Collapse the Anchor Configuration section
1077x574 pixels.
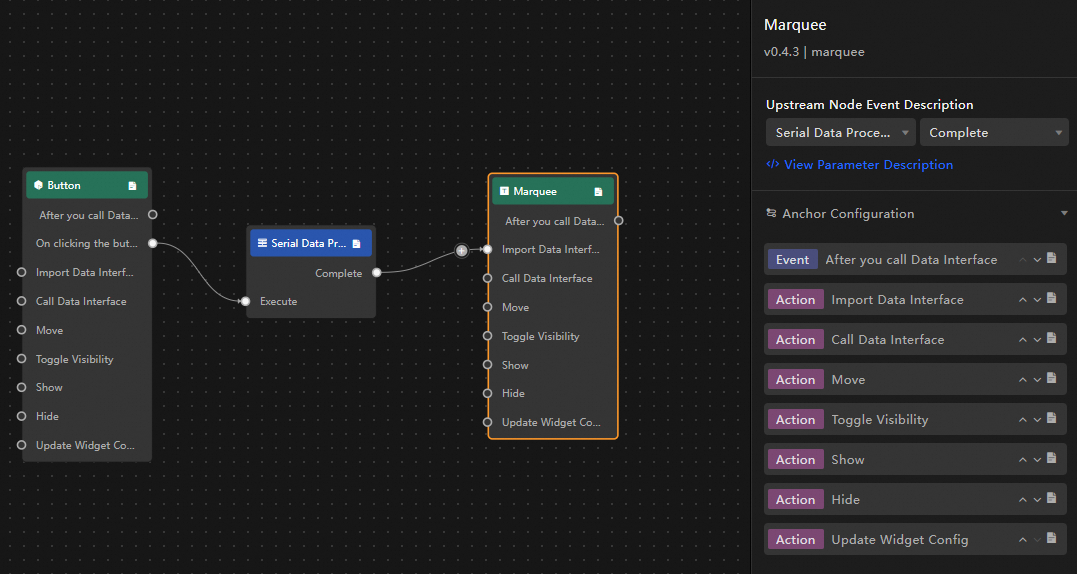coord(1064,214)
